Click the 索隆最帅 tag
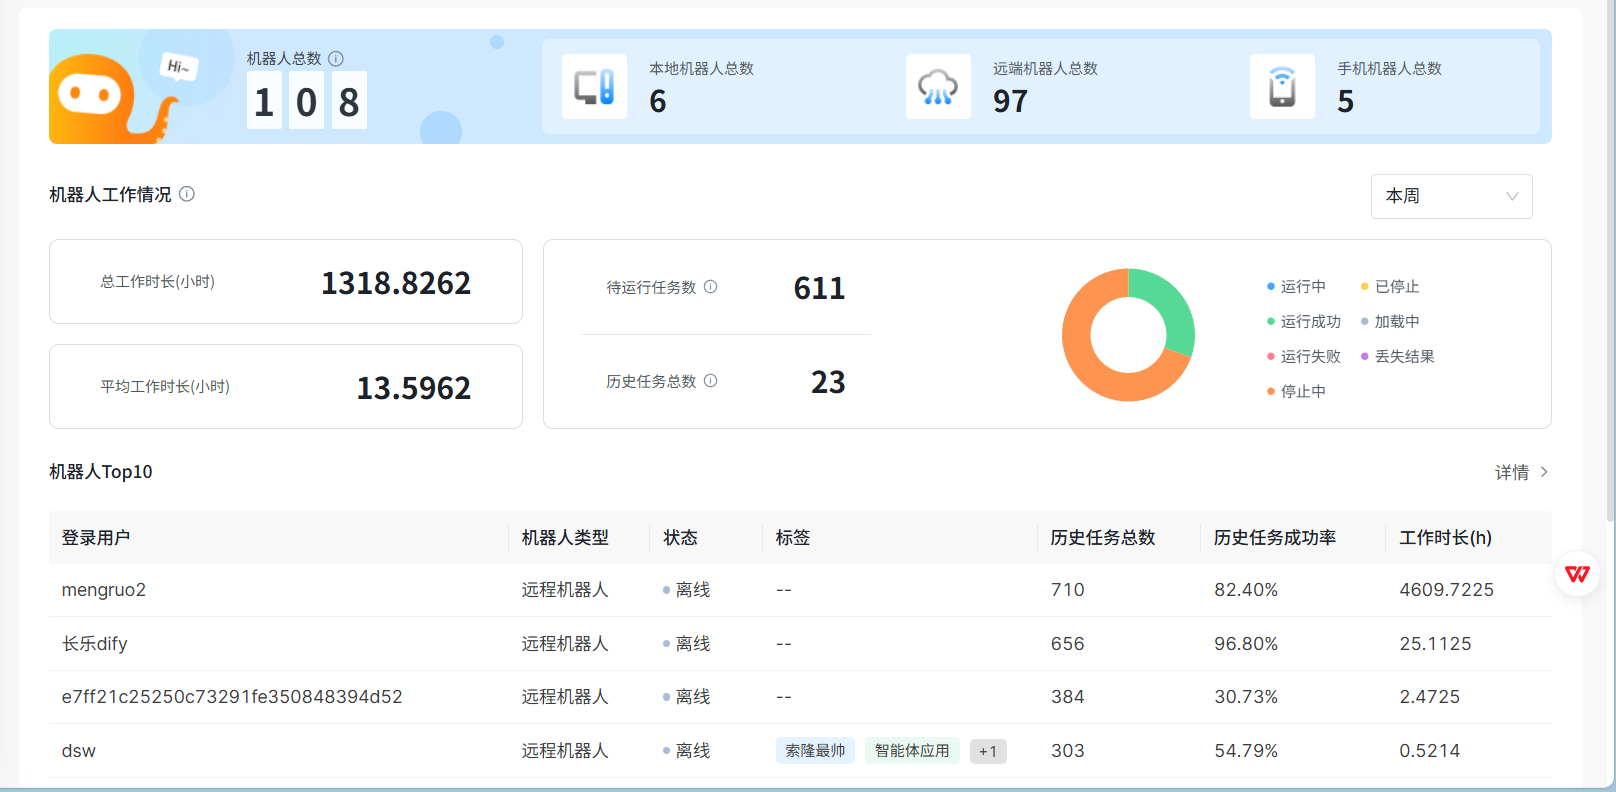 (815, 751)
